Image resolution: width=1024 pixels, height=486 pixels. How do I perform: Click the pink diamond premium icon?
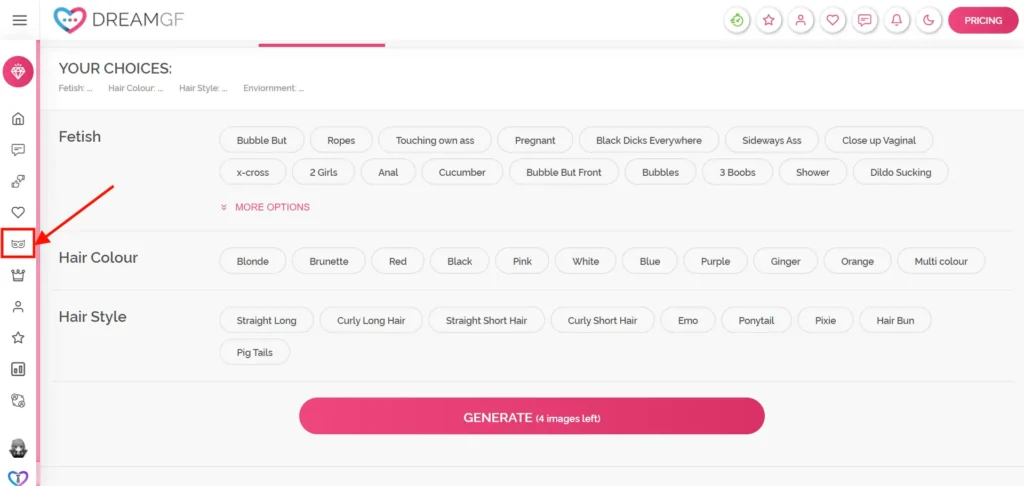18,72
